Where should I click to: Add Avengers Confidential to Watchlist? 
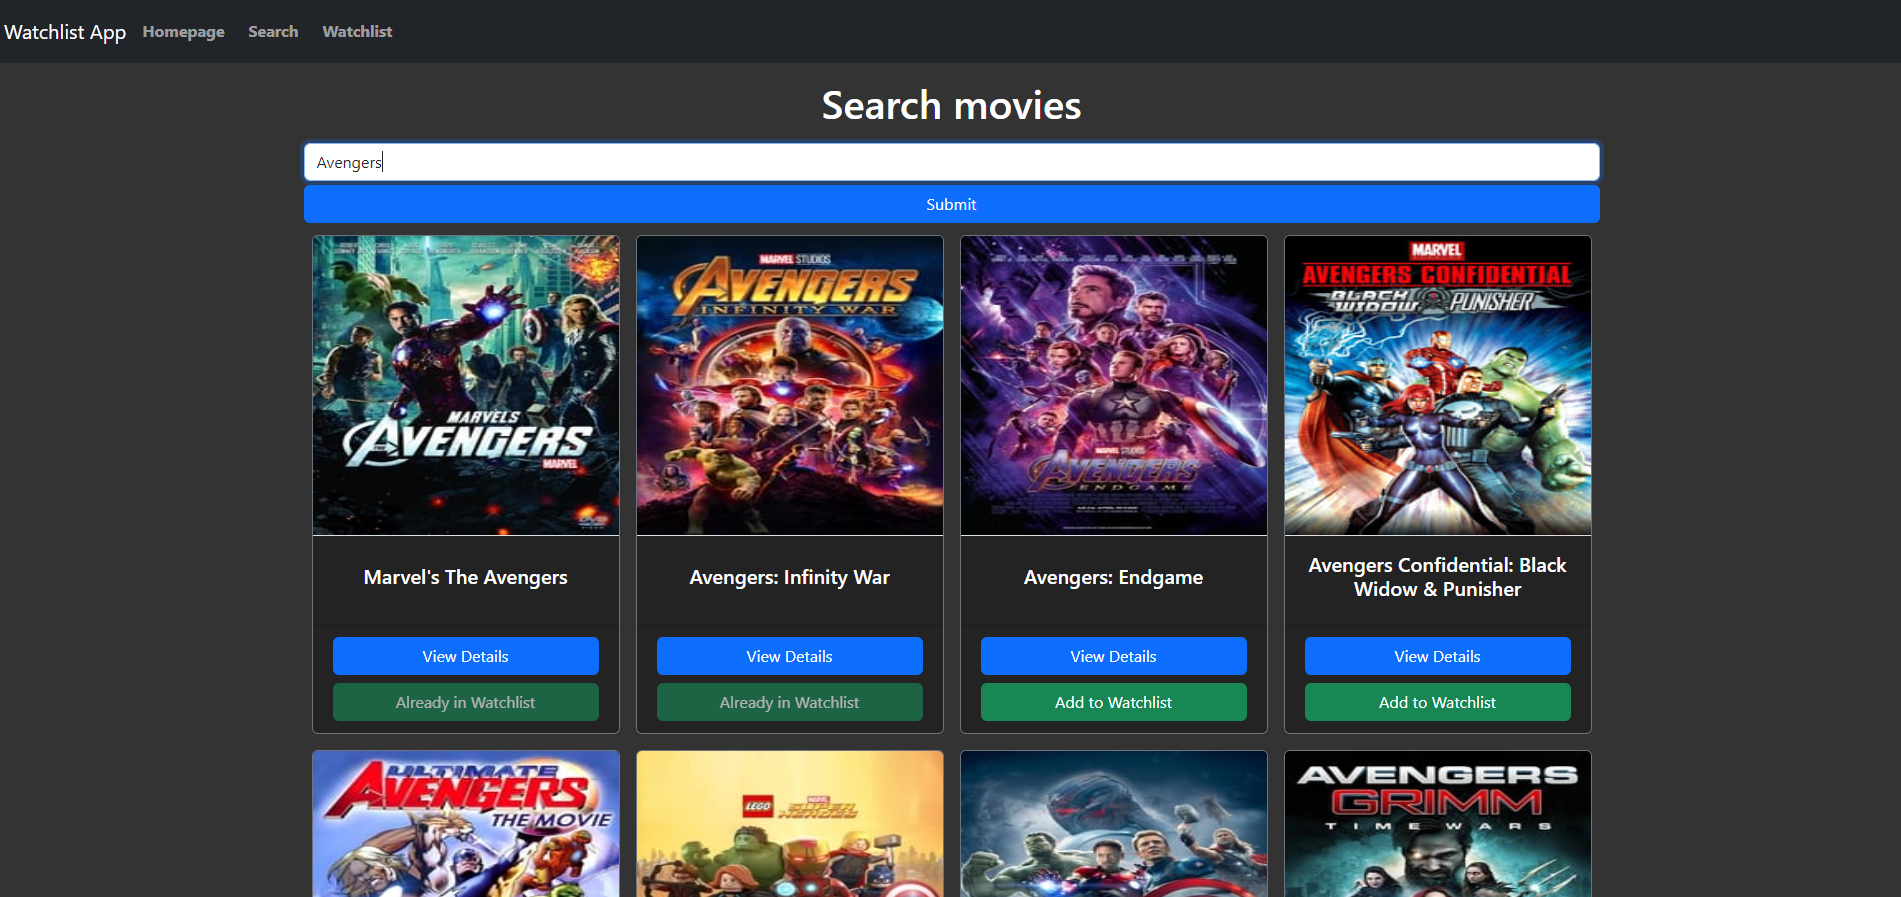coord(1437,702)
